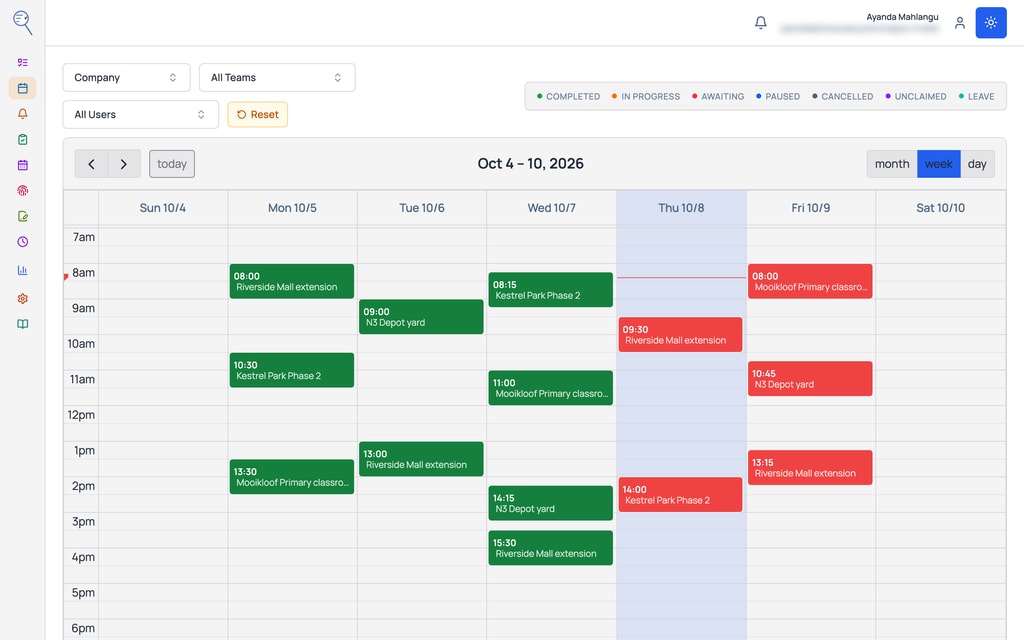Open Wednesday 14:15 N3 Depot yard event
The height and width of the screenshot is (640, 1024).
551,503
